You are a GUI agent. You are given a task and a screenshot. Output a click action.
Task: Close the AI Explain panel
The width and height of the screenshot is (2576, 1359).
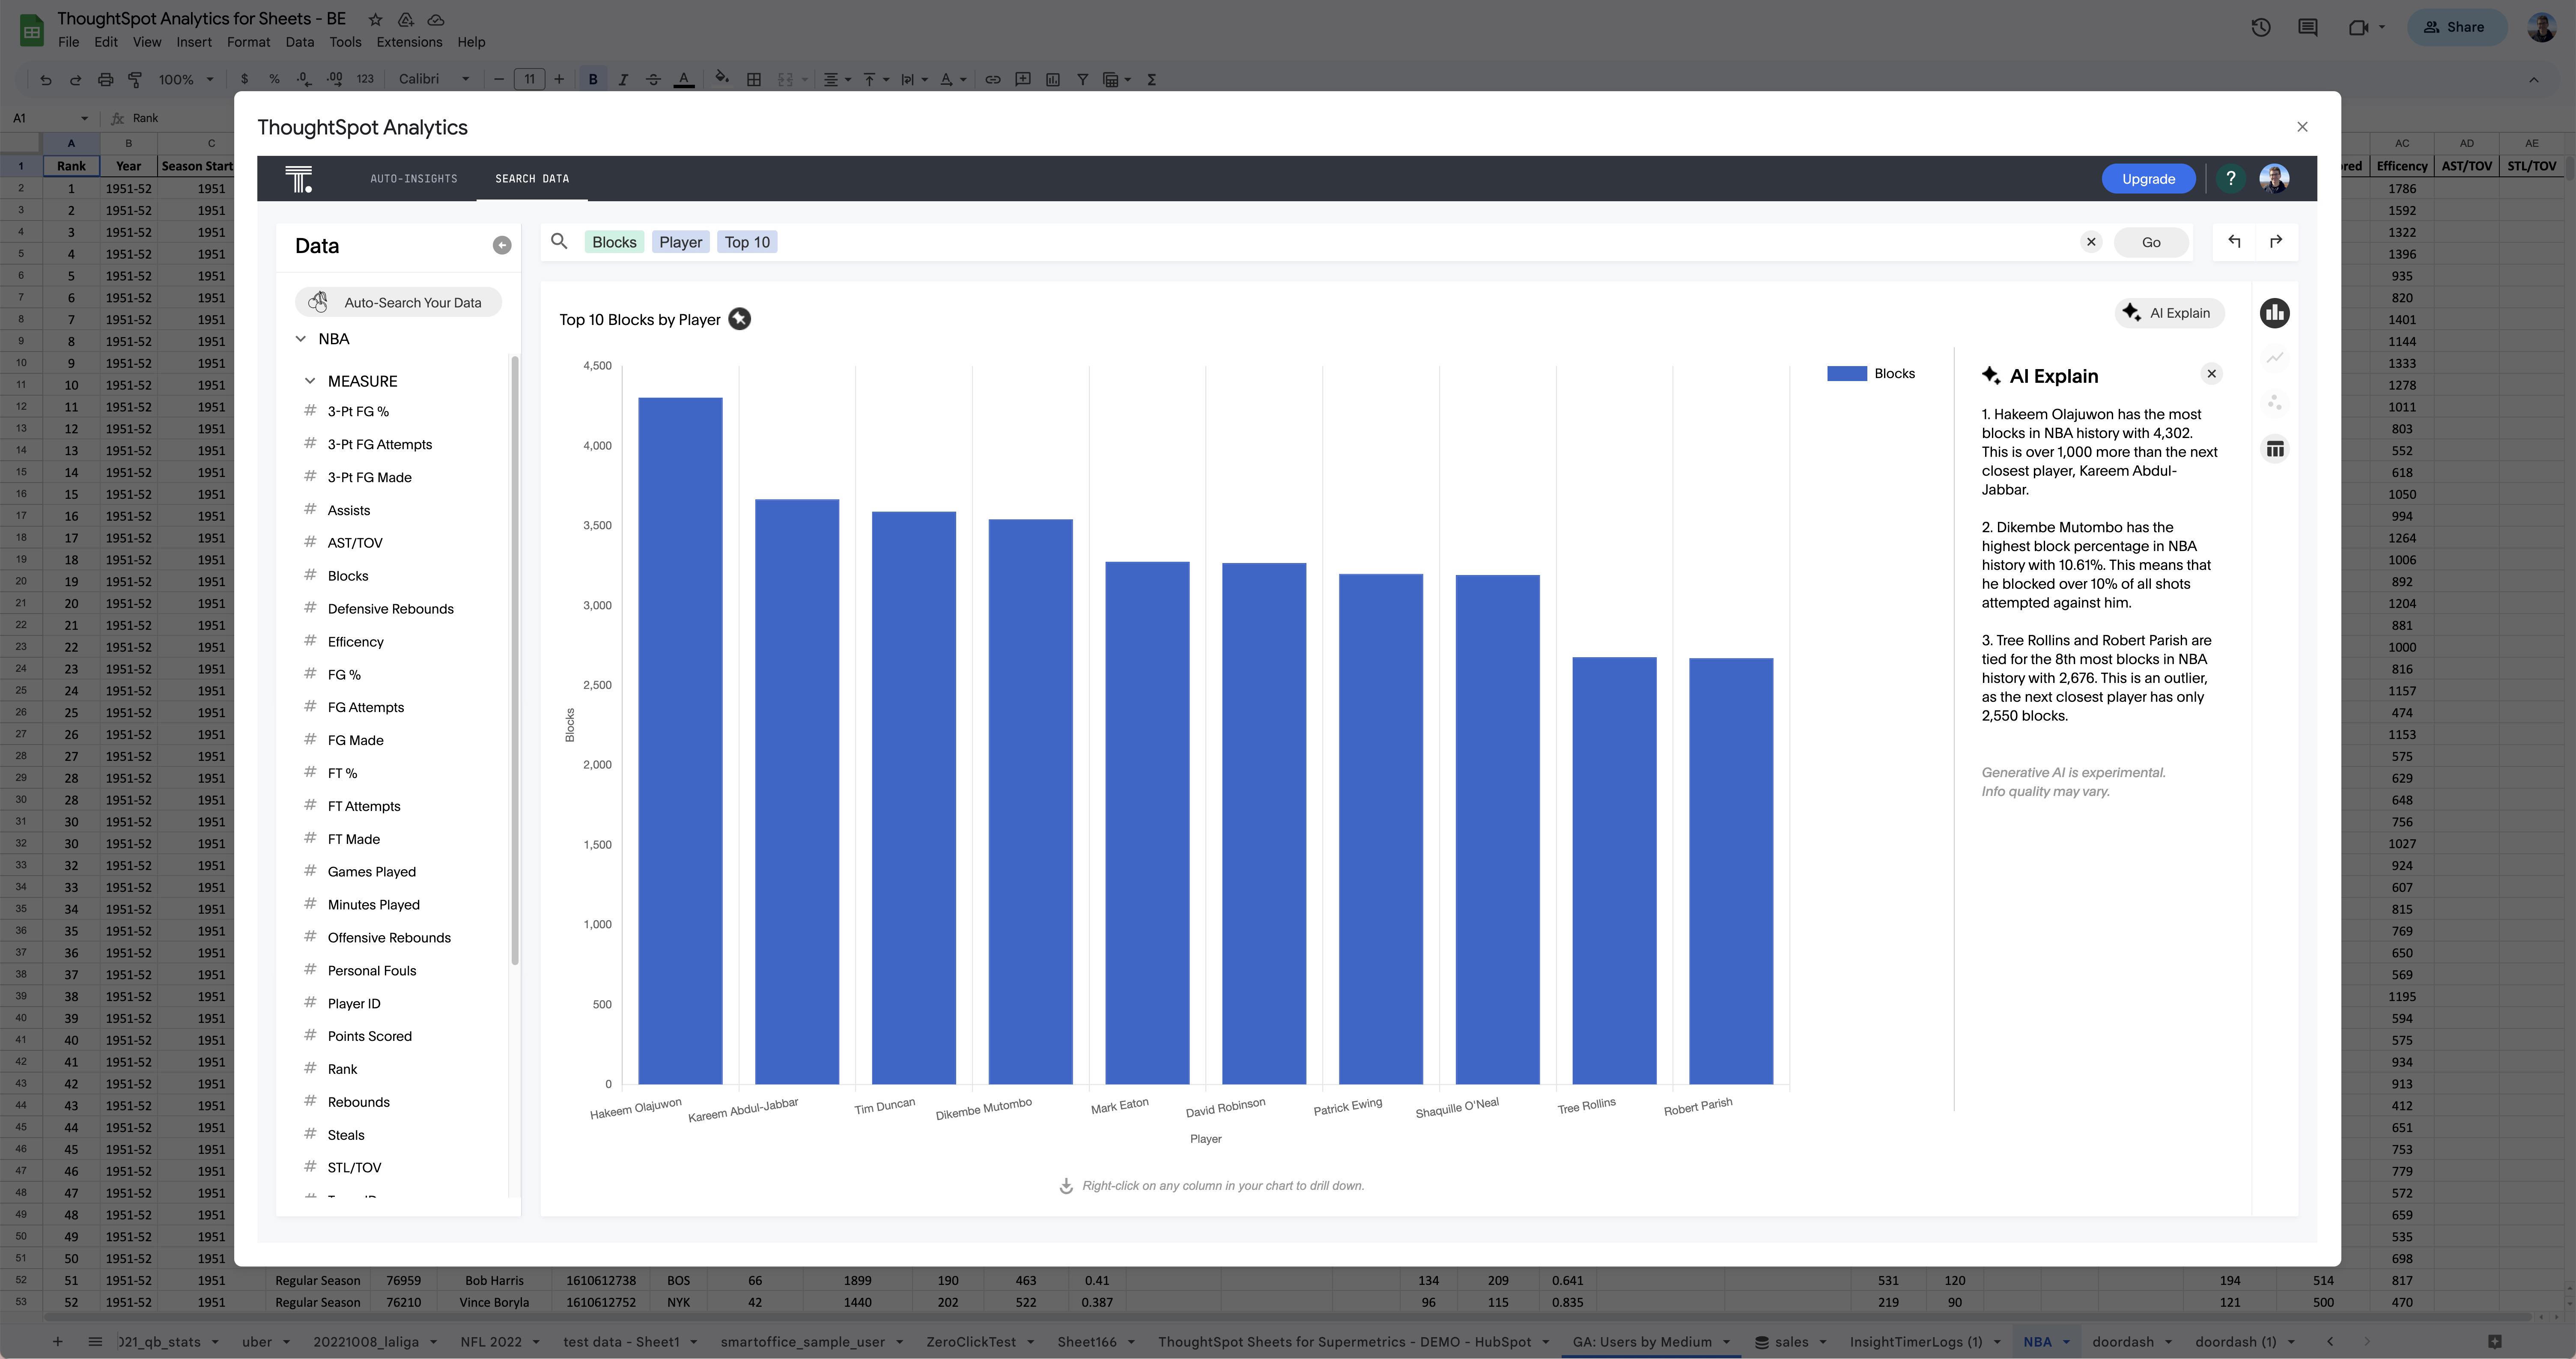tap(2212, 374)
